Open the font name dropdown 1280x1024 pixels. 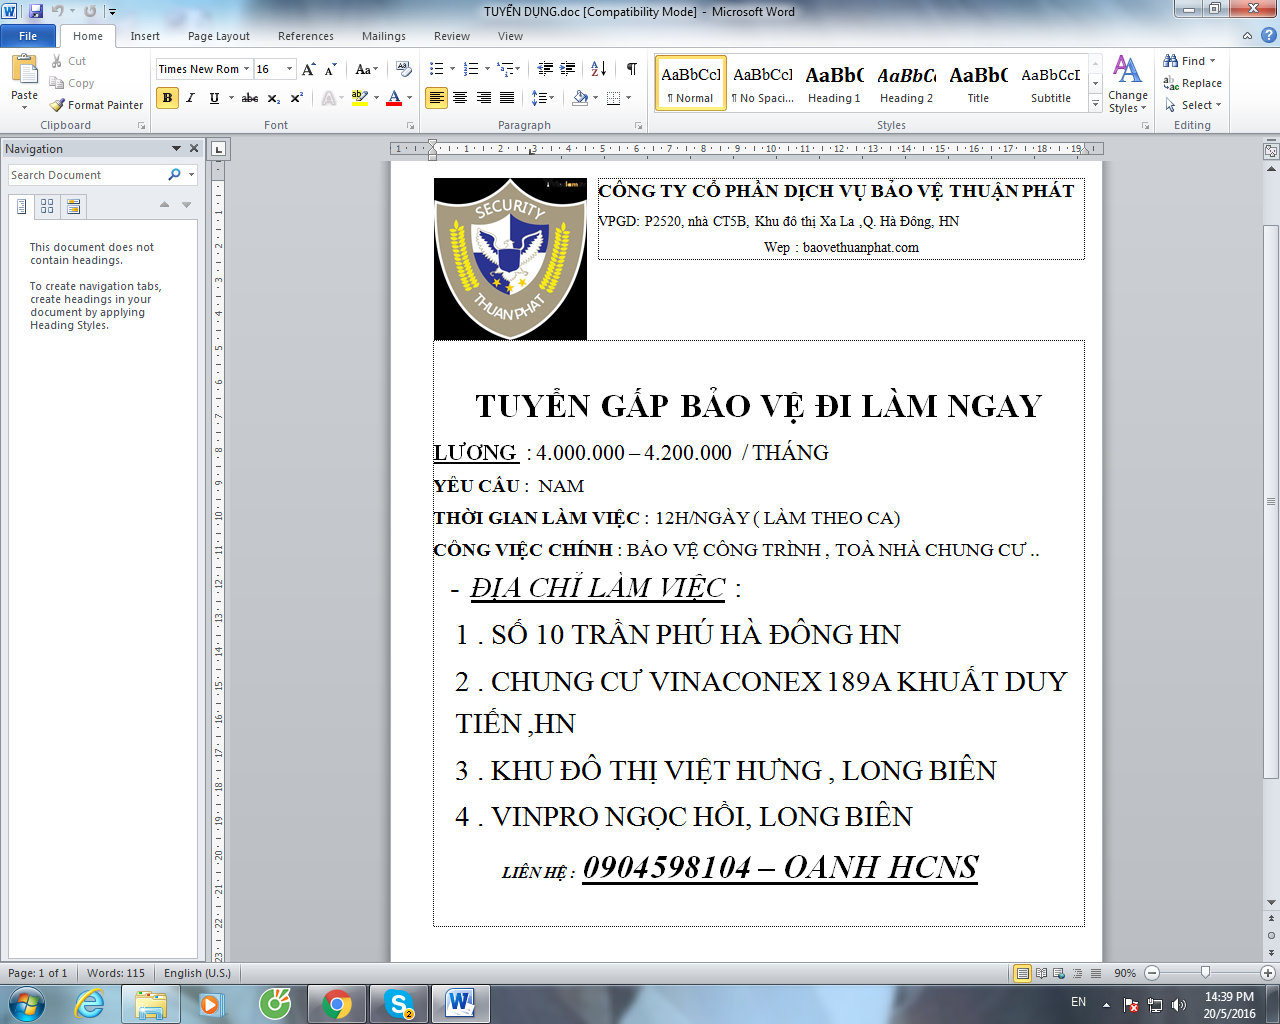pos(247,69)
